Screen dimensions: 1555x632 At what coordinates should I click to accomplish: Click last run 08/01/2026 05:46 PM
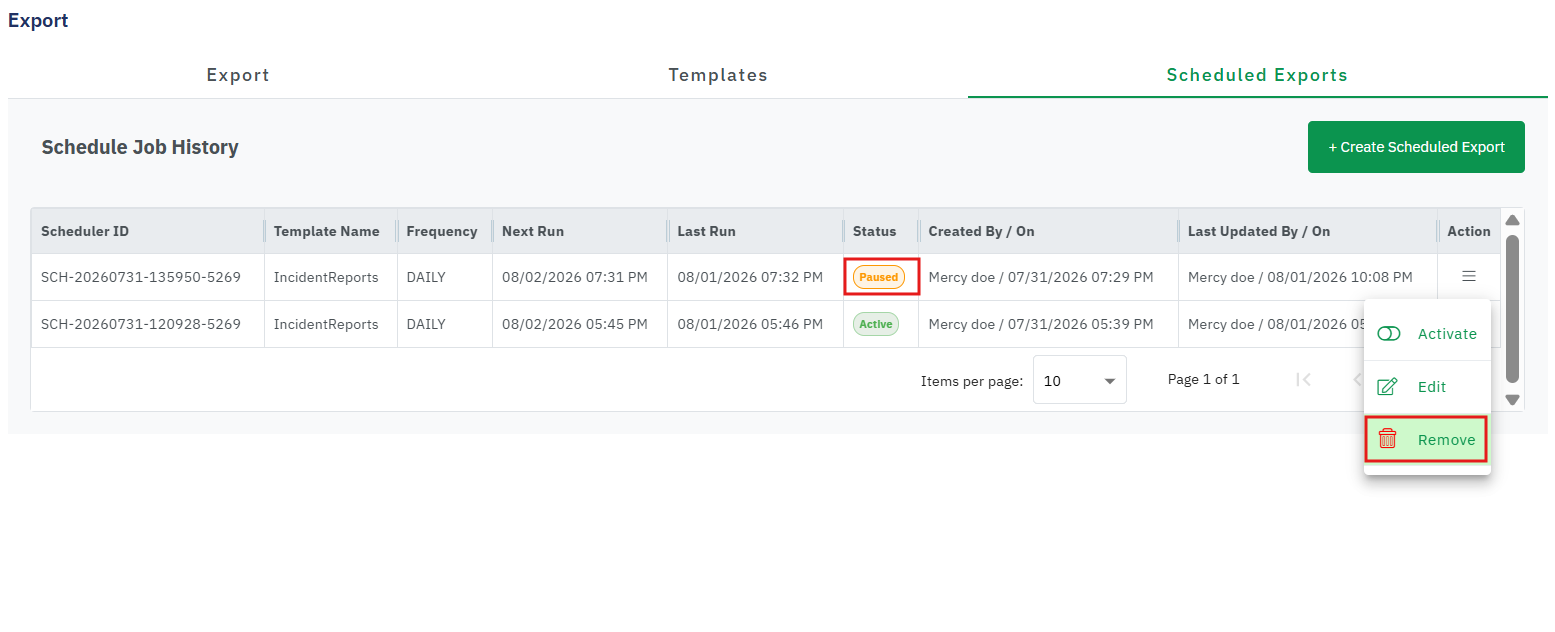(750, 324)
